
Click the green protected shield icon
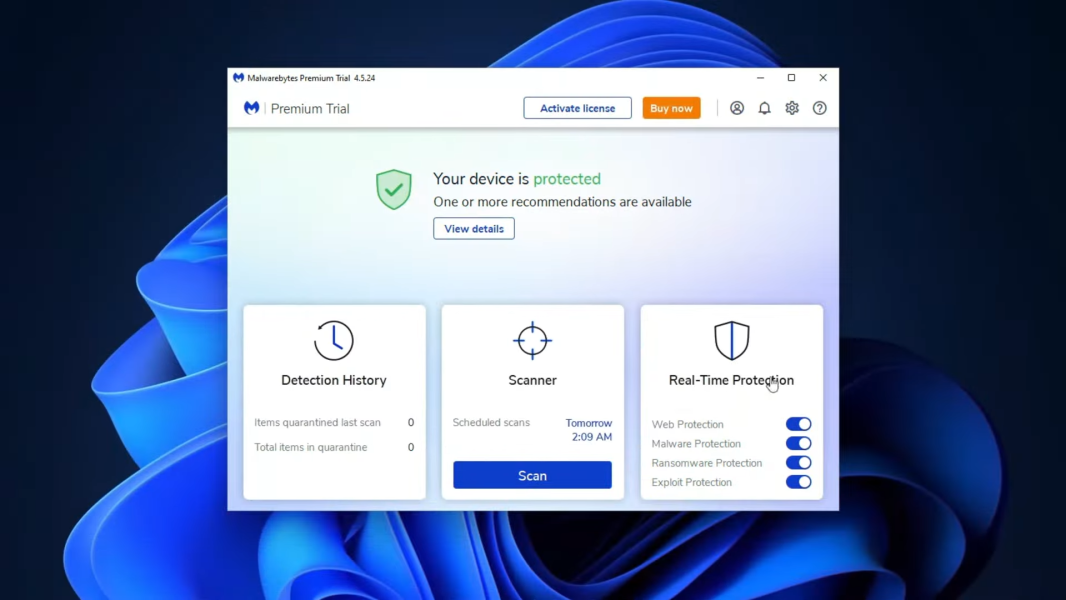pyautogui.click(x=394, y=189)
